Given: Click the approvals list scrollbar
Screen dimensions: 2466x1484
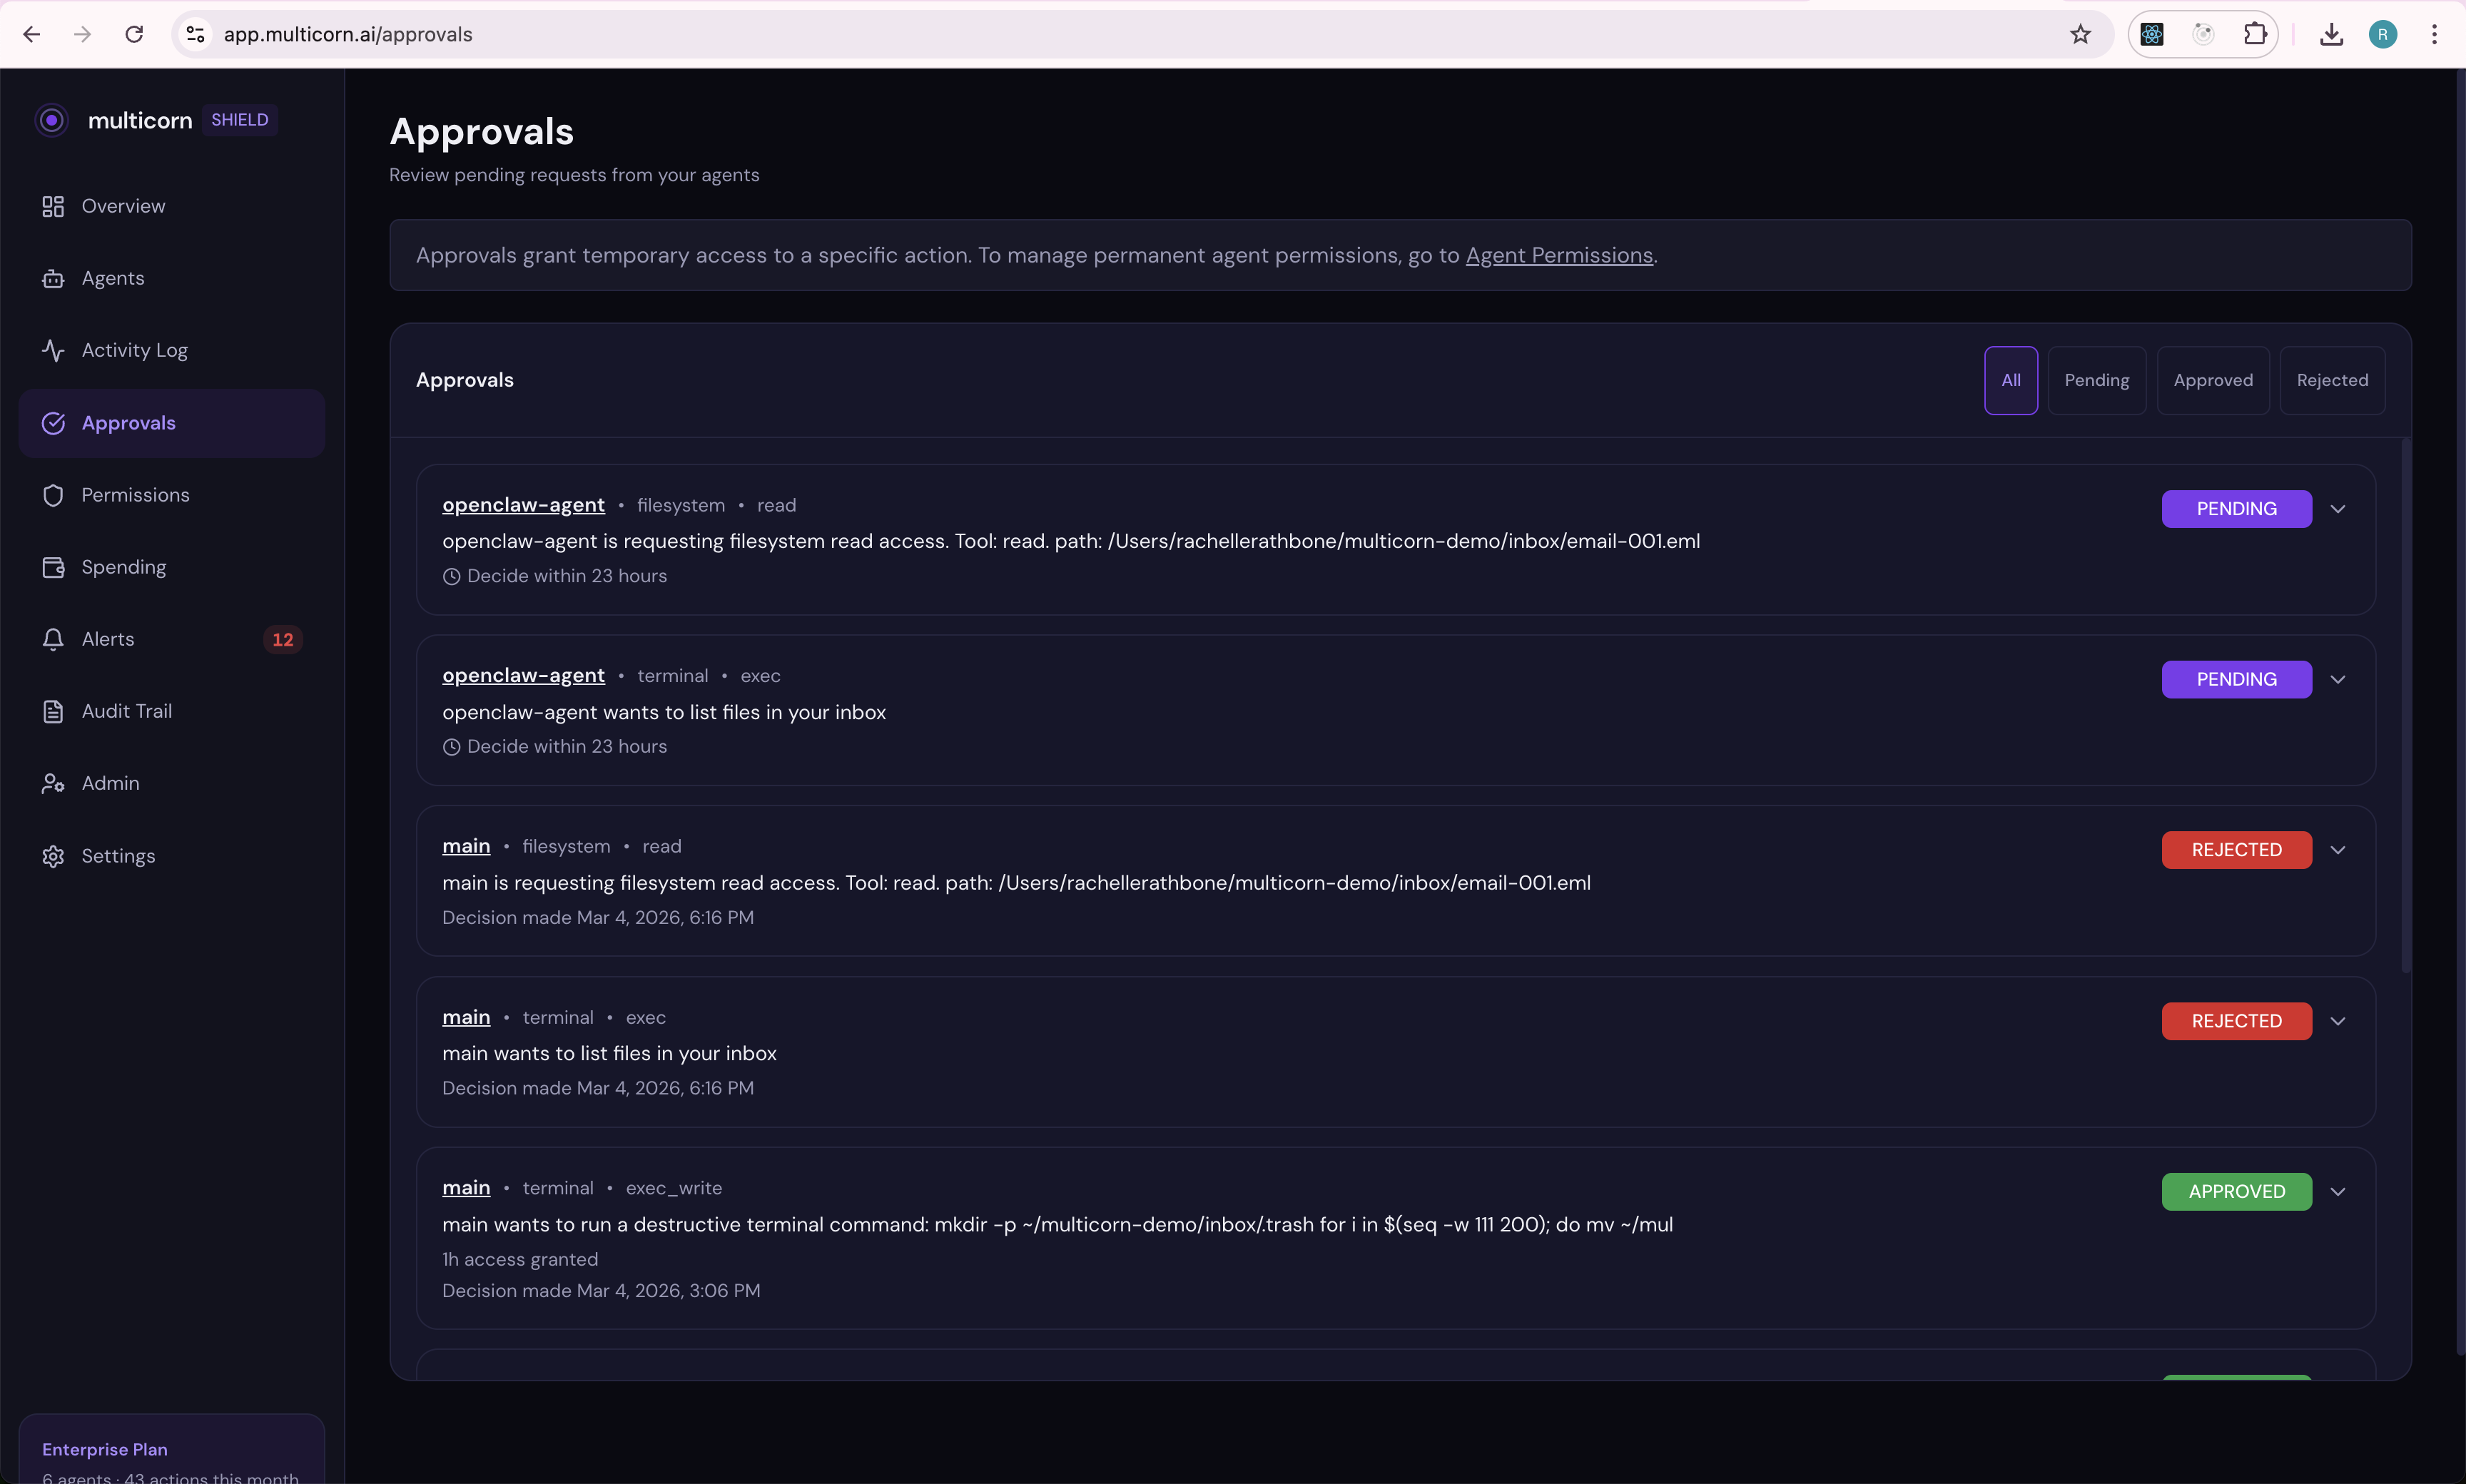Looking at the screenshot, I should click(x=2404, y=700).
